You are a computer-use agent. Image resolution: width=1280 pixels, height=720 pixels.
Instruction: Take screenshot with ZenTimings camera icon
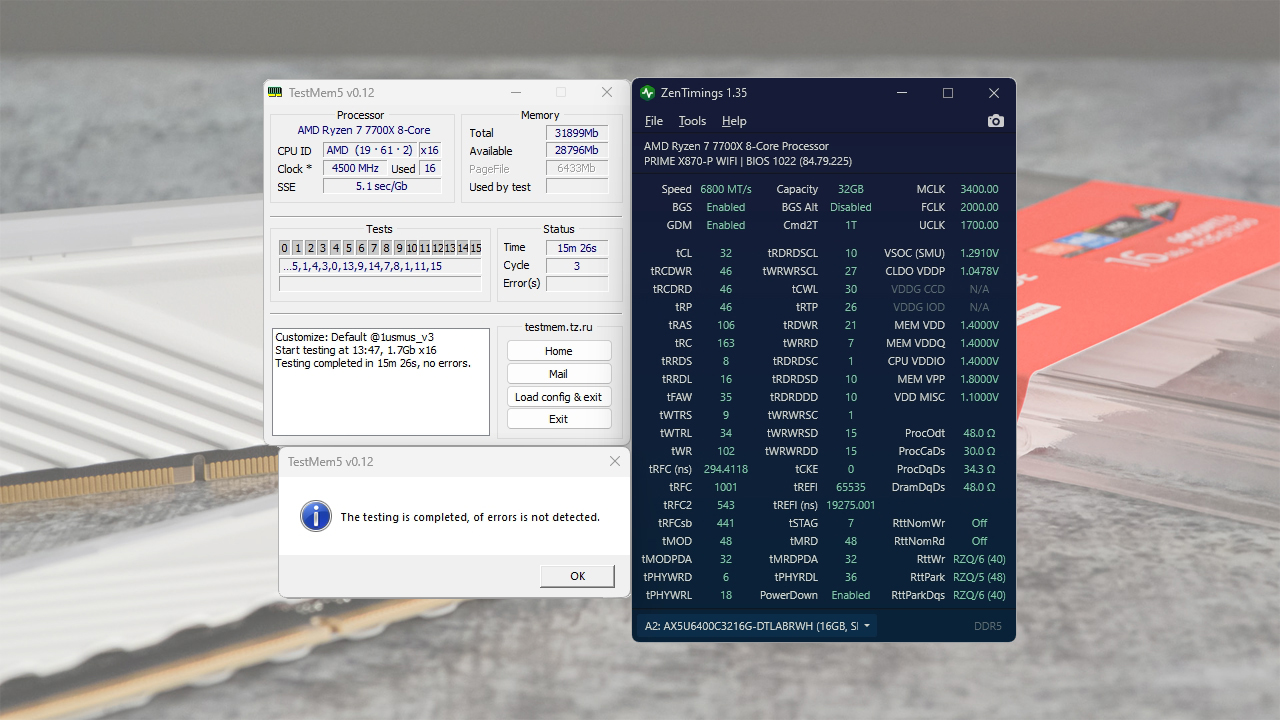[x=995, y=121]
